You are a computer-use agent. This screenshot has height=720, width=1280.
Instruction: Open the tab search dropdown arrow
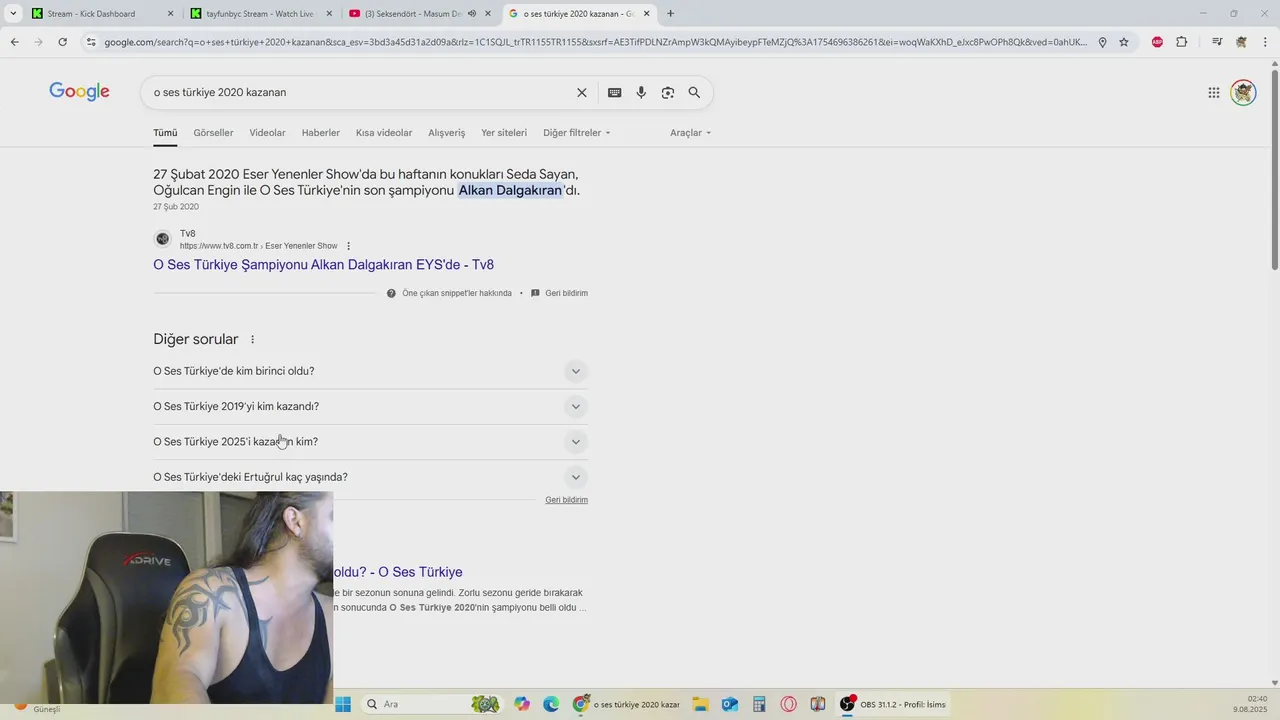13,13
